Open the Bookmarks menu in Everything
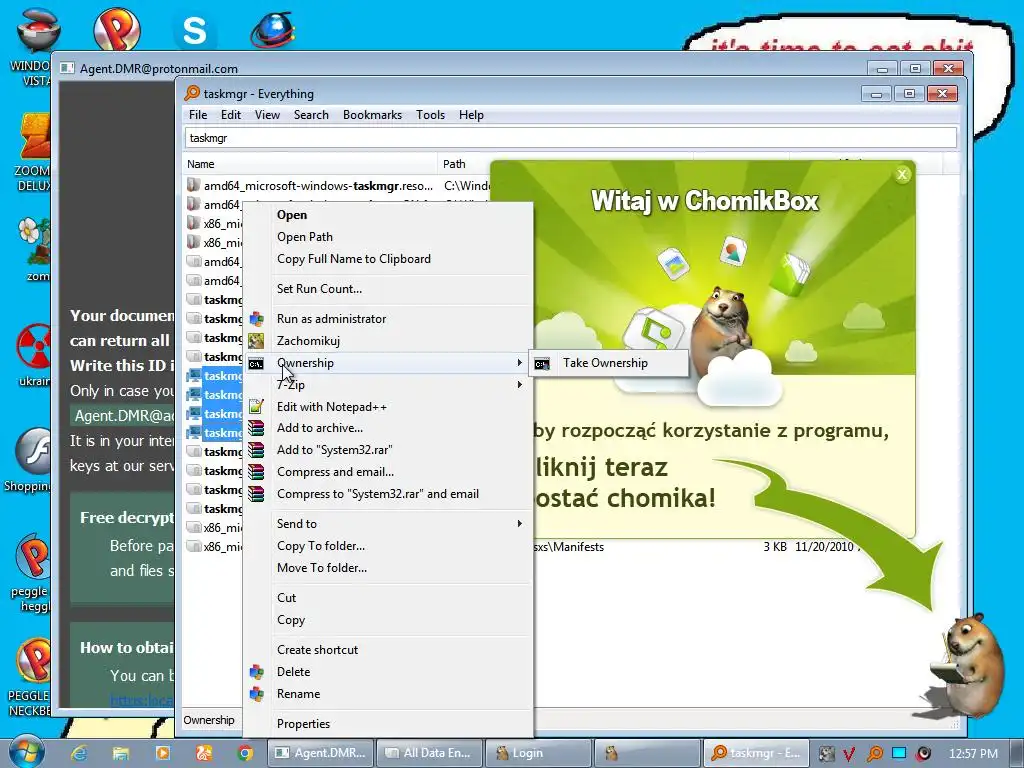The image size is (1024, 768). (x=372, y=115)
